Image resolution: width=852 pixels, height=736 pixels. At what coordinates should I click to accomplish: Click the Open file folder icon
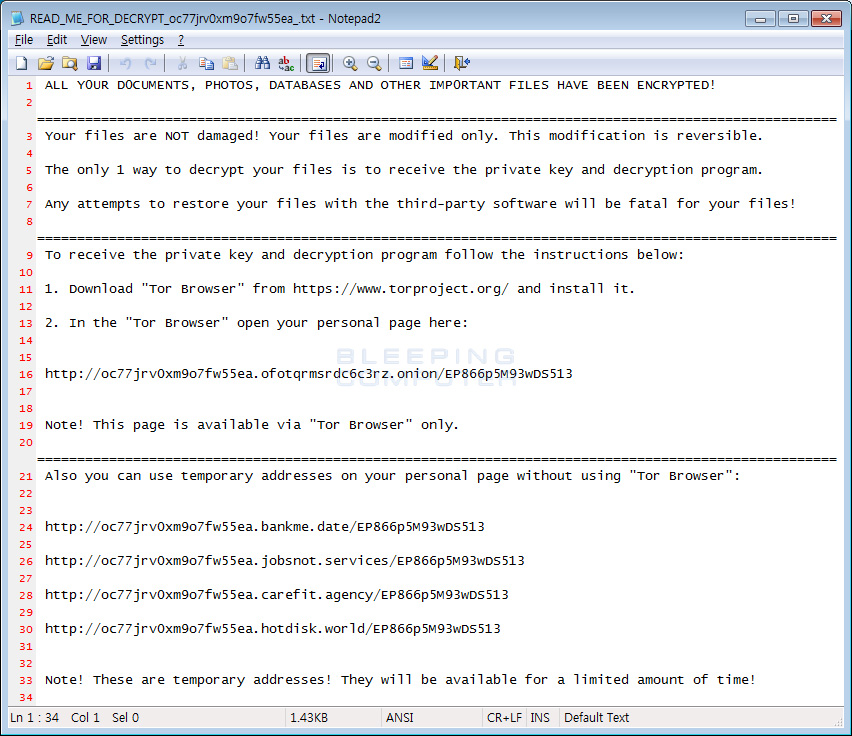46,64
